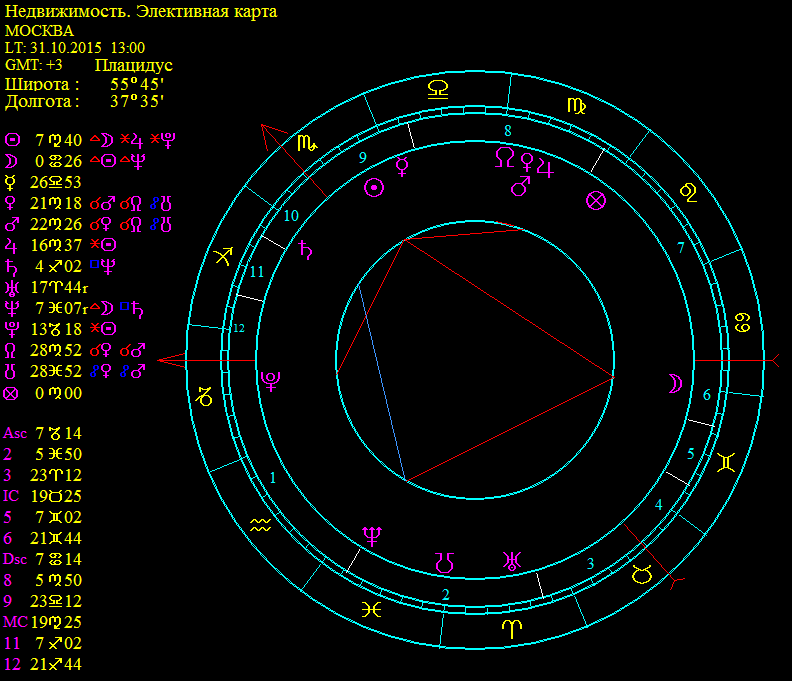Select the Pluto position value 13 Capricorn 18
792x681 pixels.
56,329
